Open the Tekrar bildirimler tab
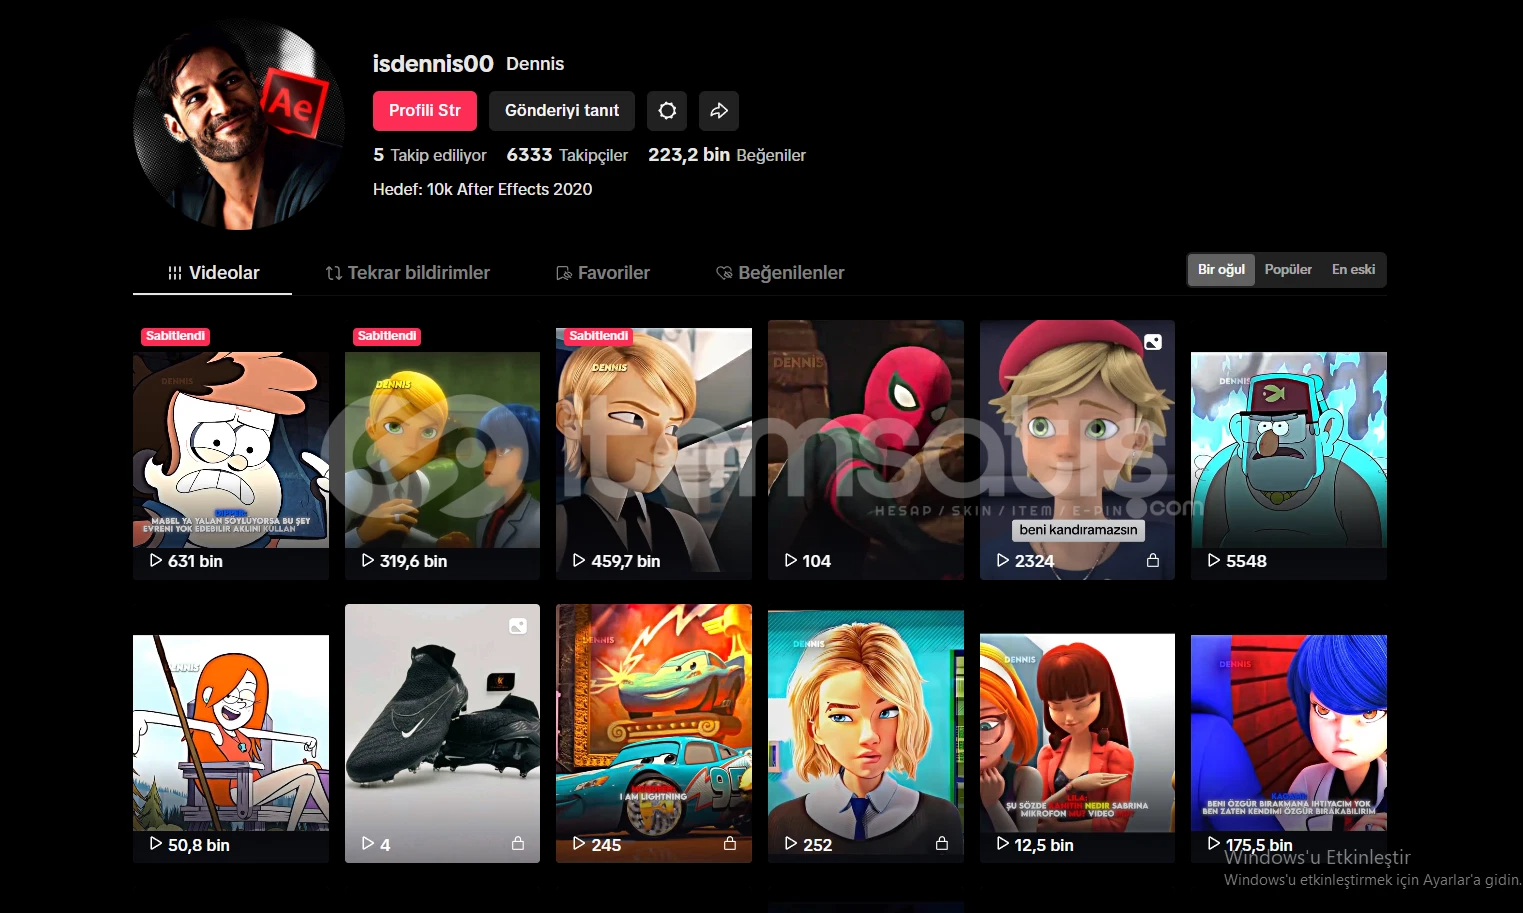 pyautogui.click(x=408, y=273)
